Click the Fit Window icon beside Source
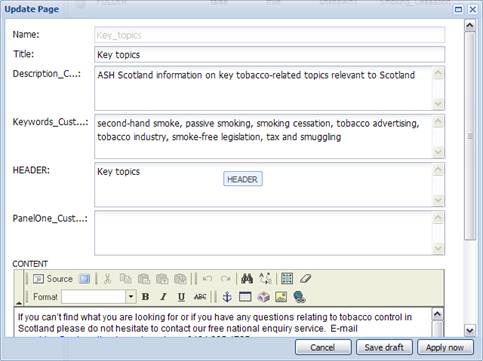483x361 pixels. 84,279
